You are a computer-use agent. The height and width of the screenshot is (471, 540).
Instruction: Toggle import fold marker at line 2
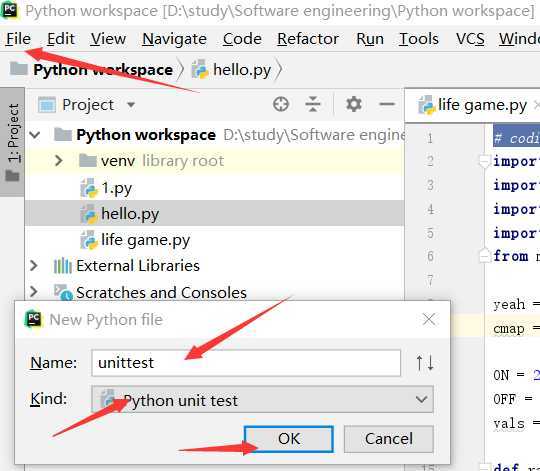pyautogui.click(x=484, y=161)
